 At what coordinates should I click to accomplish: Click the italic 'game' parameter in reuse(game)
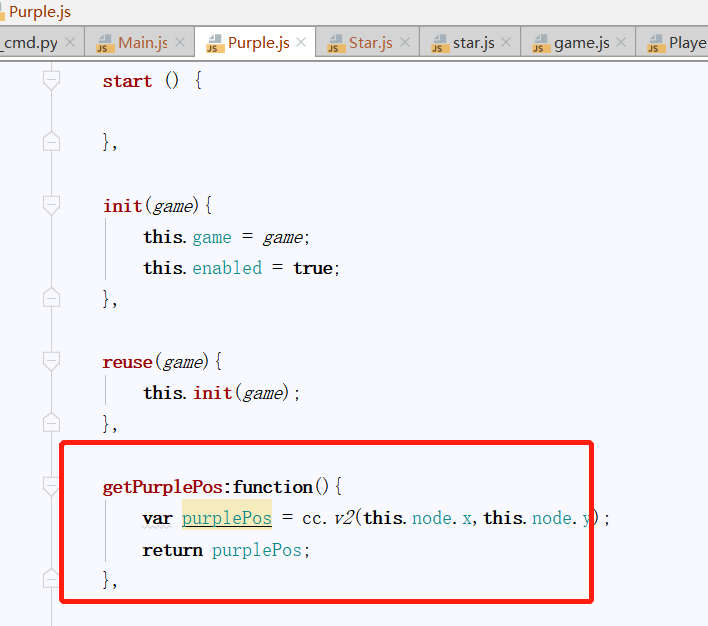[183, 362]
